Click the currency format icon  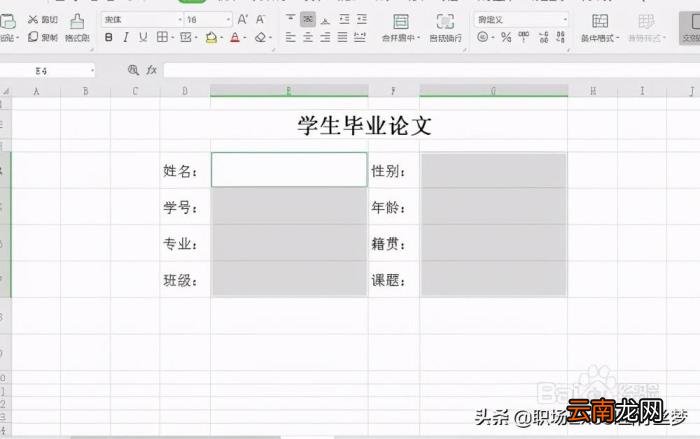(483, 37)
